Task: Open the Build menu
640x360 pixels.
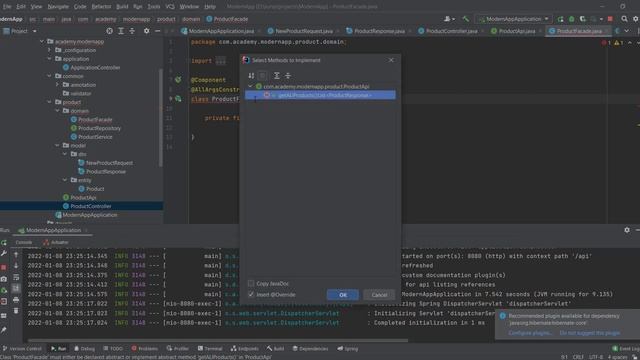Action: [122, 7]
